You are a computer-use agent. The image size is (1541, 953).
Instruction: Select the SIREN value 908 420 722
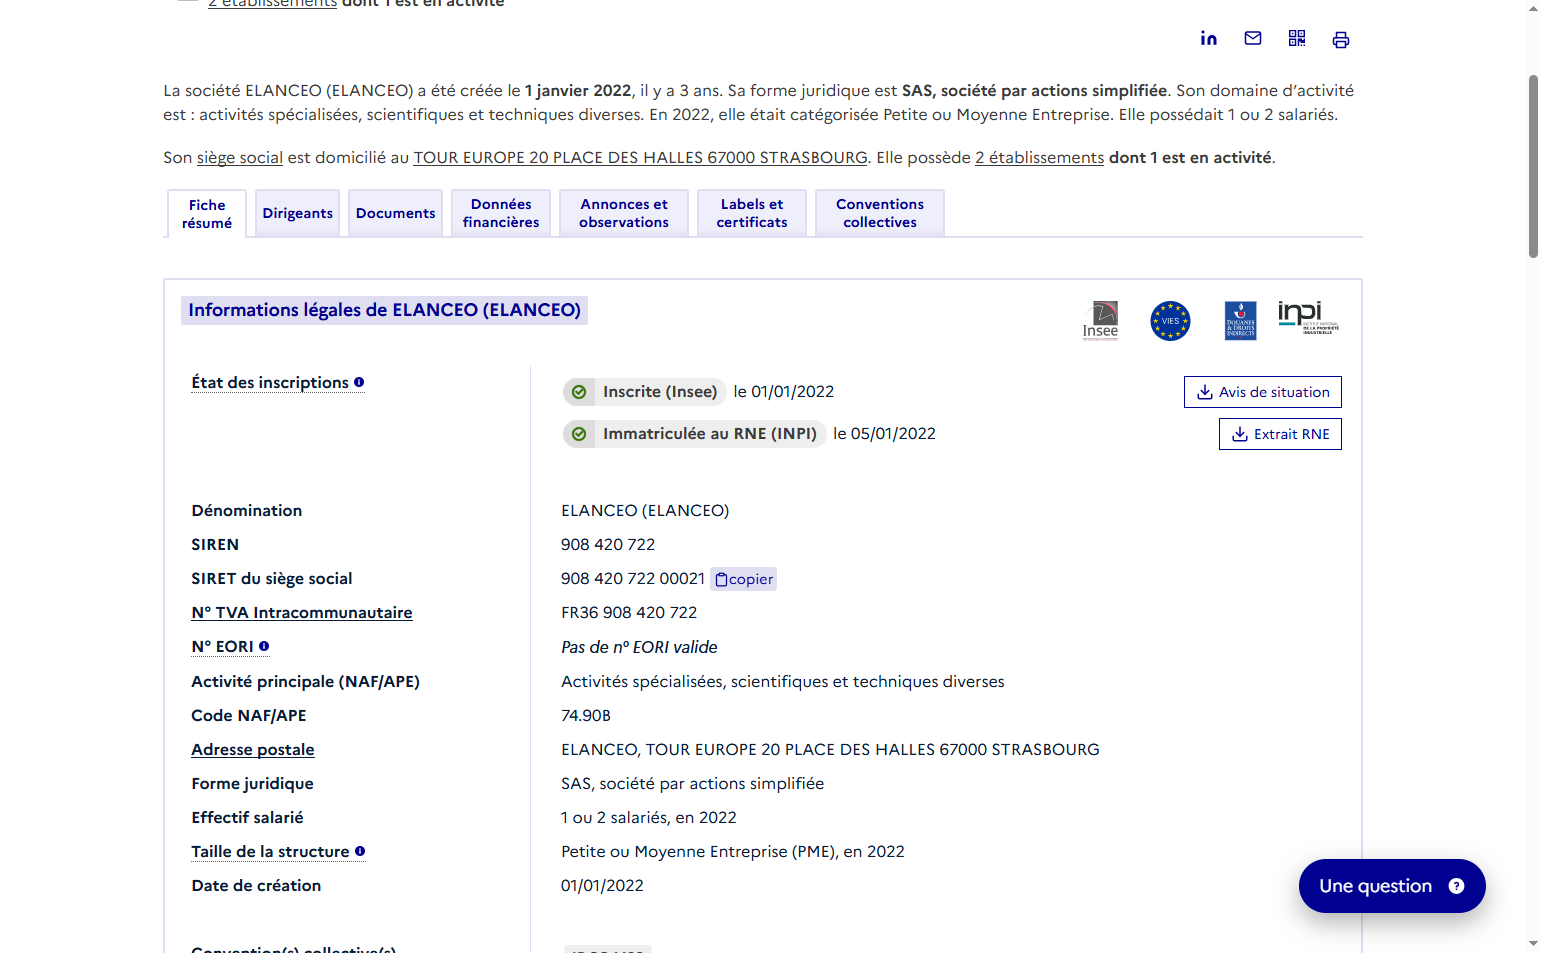point(608,544)
